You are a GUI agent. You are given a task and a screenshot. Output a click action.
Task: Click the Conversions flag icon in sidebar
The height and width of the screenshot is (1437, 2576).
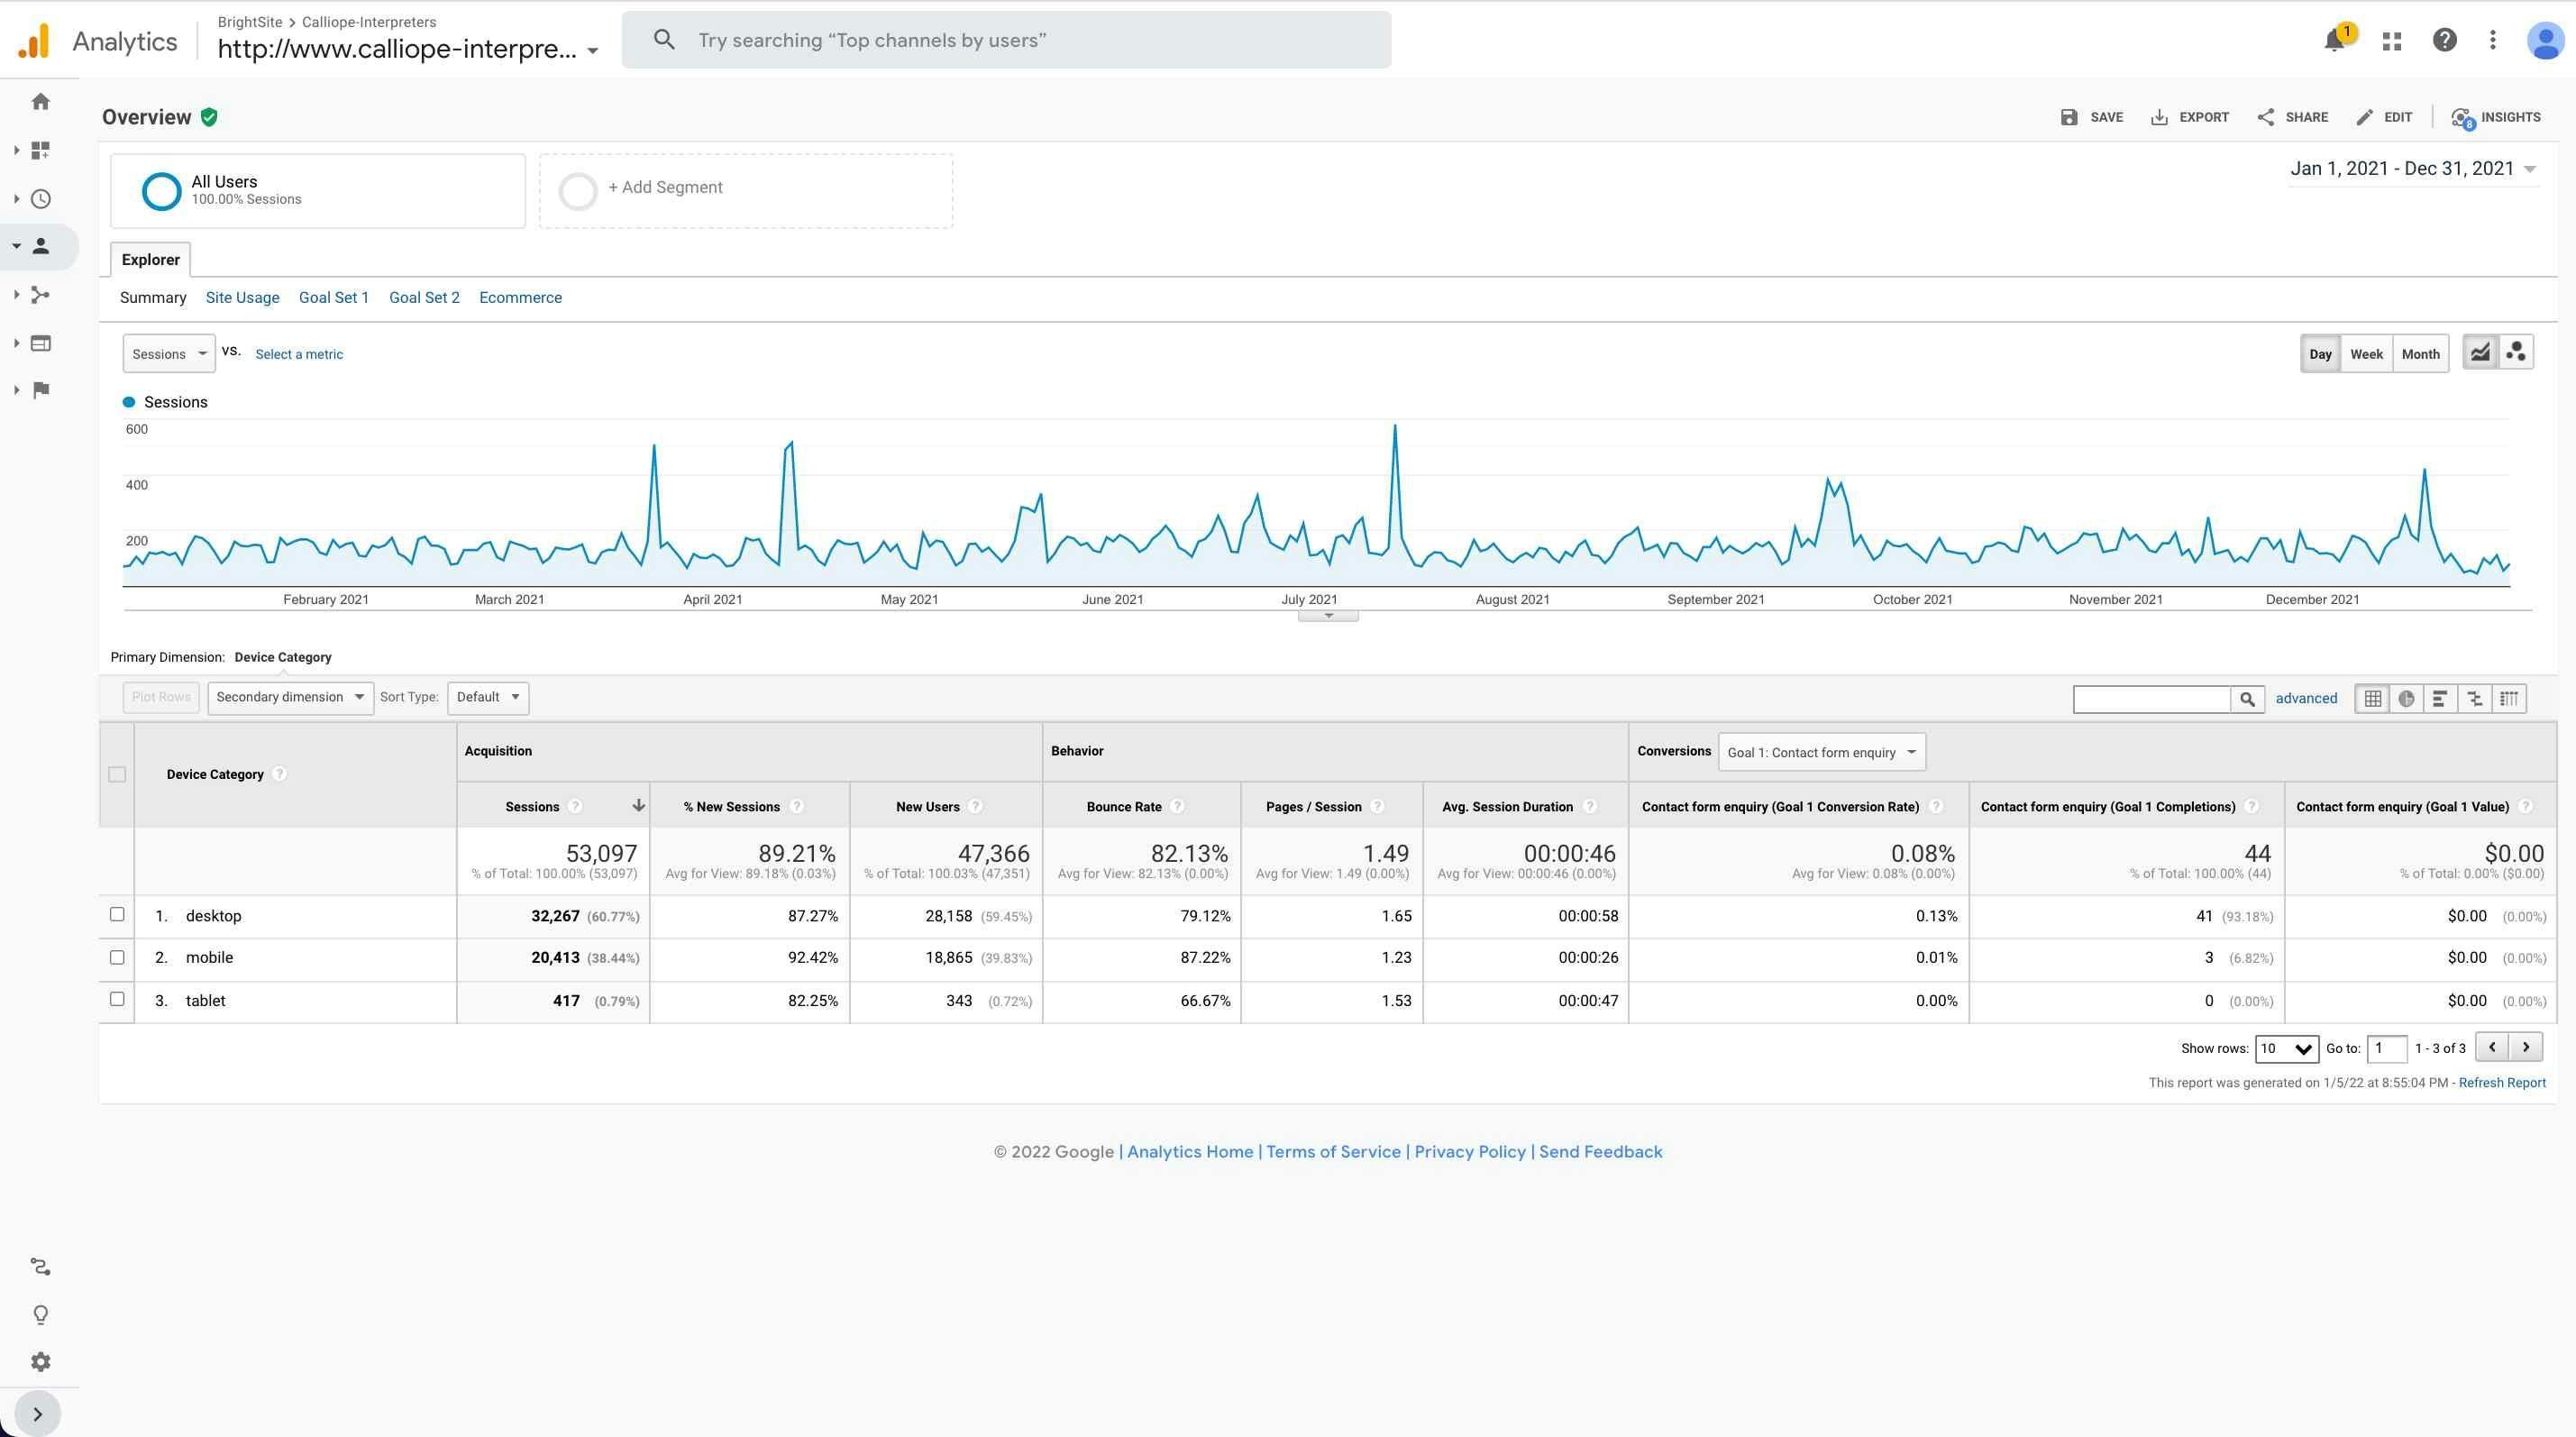point(40,390)
